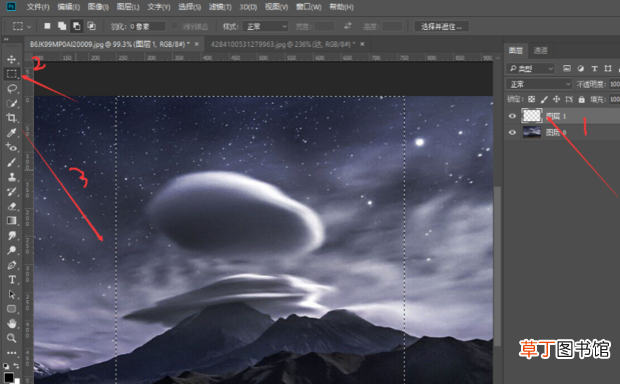Open the 图层(L) menu
The image size is (620, 384).
pos(128,7)
